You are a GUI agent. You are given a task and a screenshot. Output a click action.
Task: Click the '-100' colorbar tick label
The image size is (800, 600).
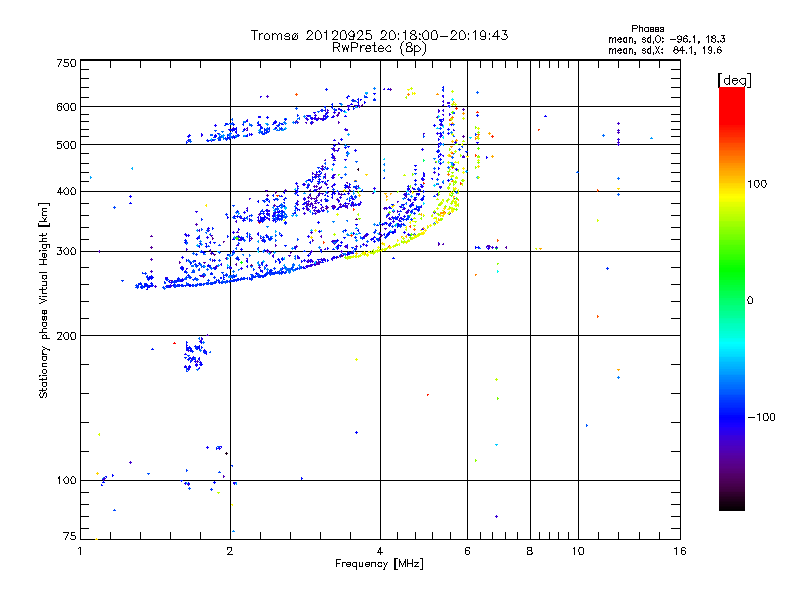761,417
